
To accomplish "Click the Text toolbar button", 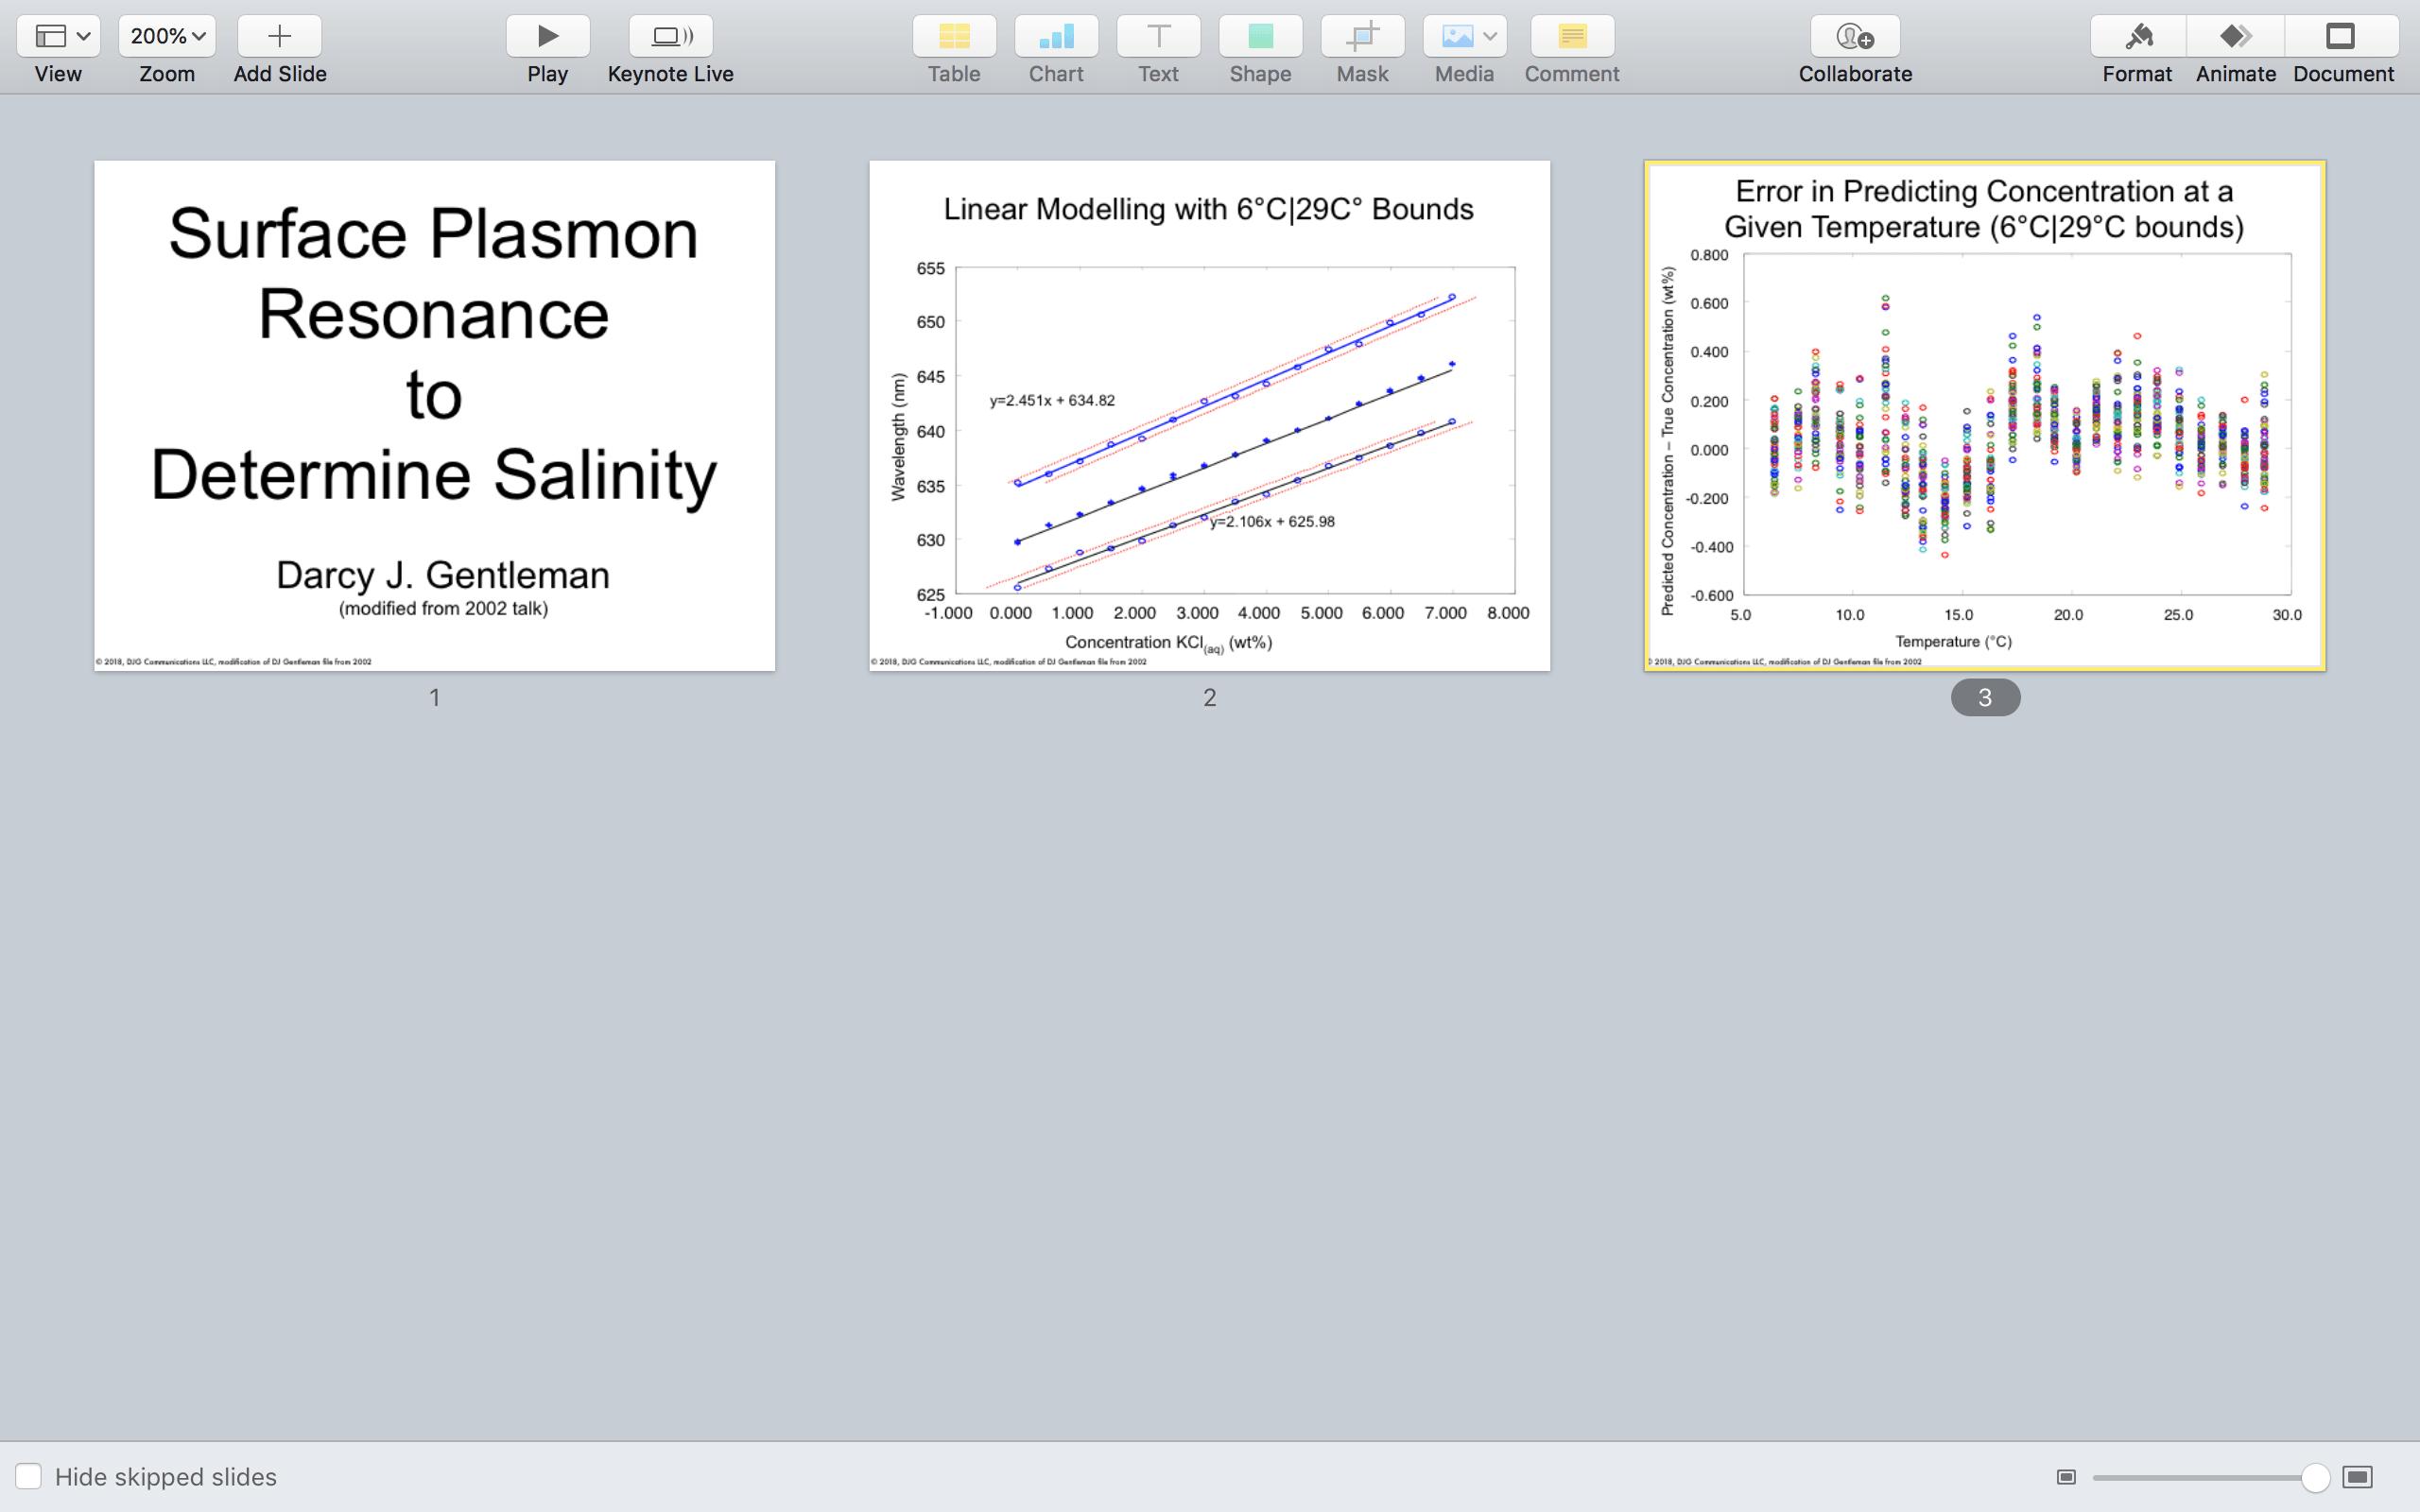I will tap(1158, 37).
